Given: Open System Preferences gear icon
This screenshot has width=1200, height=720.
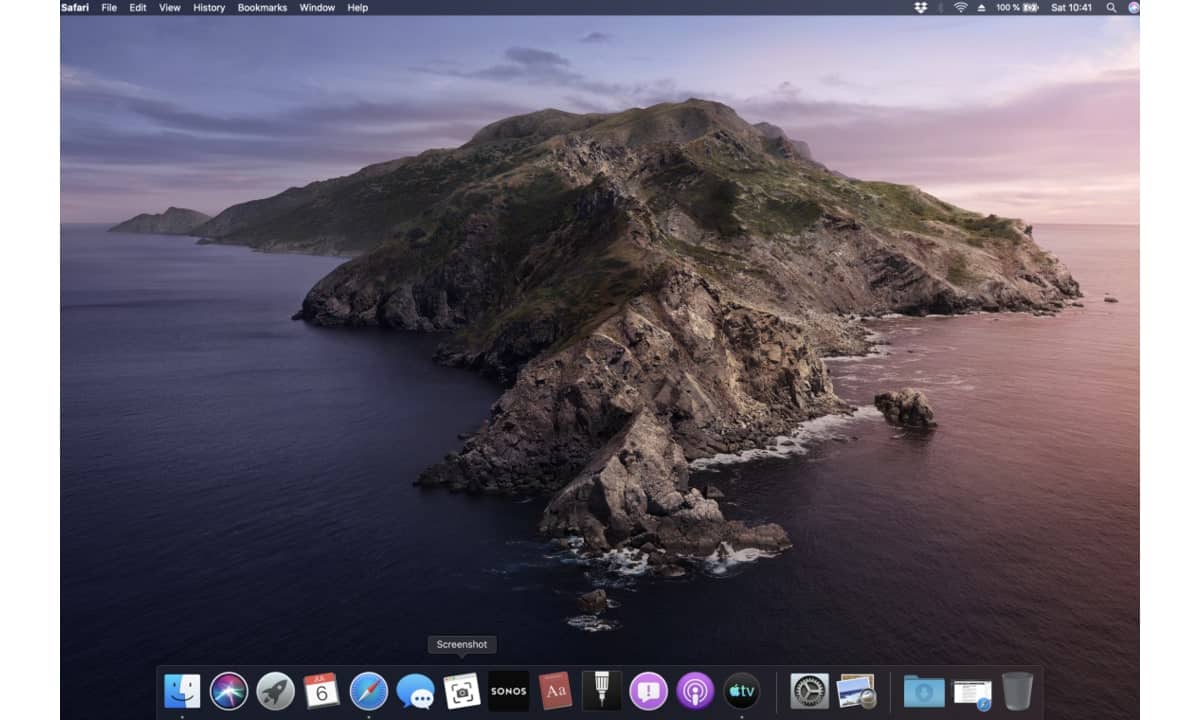Looking at the screenshot, I should click(x=809, y=691).
